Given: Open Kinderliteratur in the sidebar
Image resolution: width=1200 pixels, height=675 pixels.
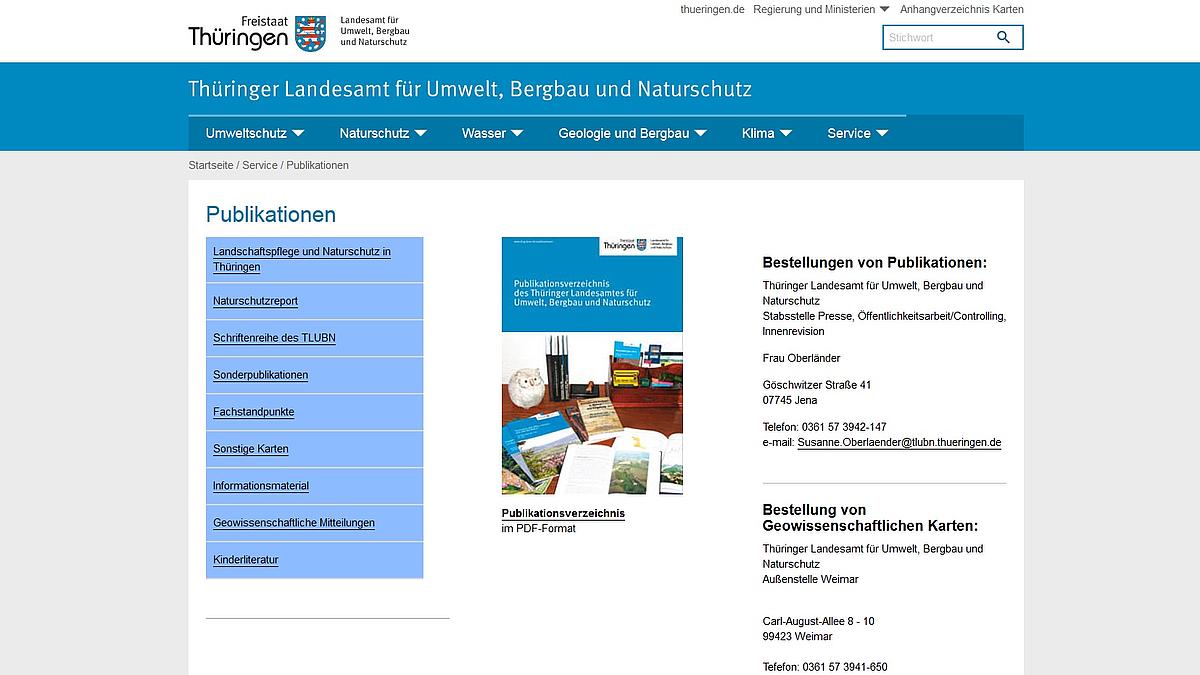Looking at the screenshot, I should point(315,560).
